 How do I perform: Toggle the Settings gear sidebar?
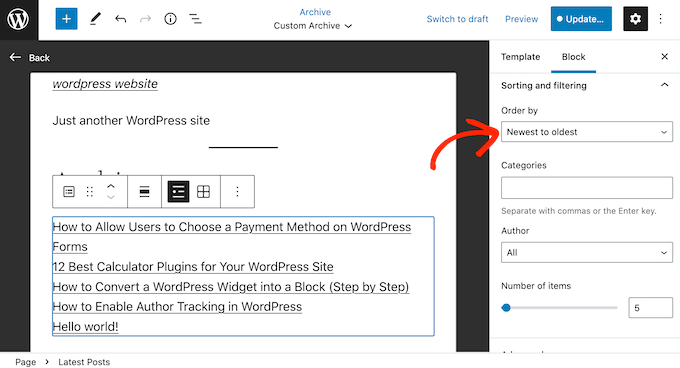click(635, 19)
